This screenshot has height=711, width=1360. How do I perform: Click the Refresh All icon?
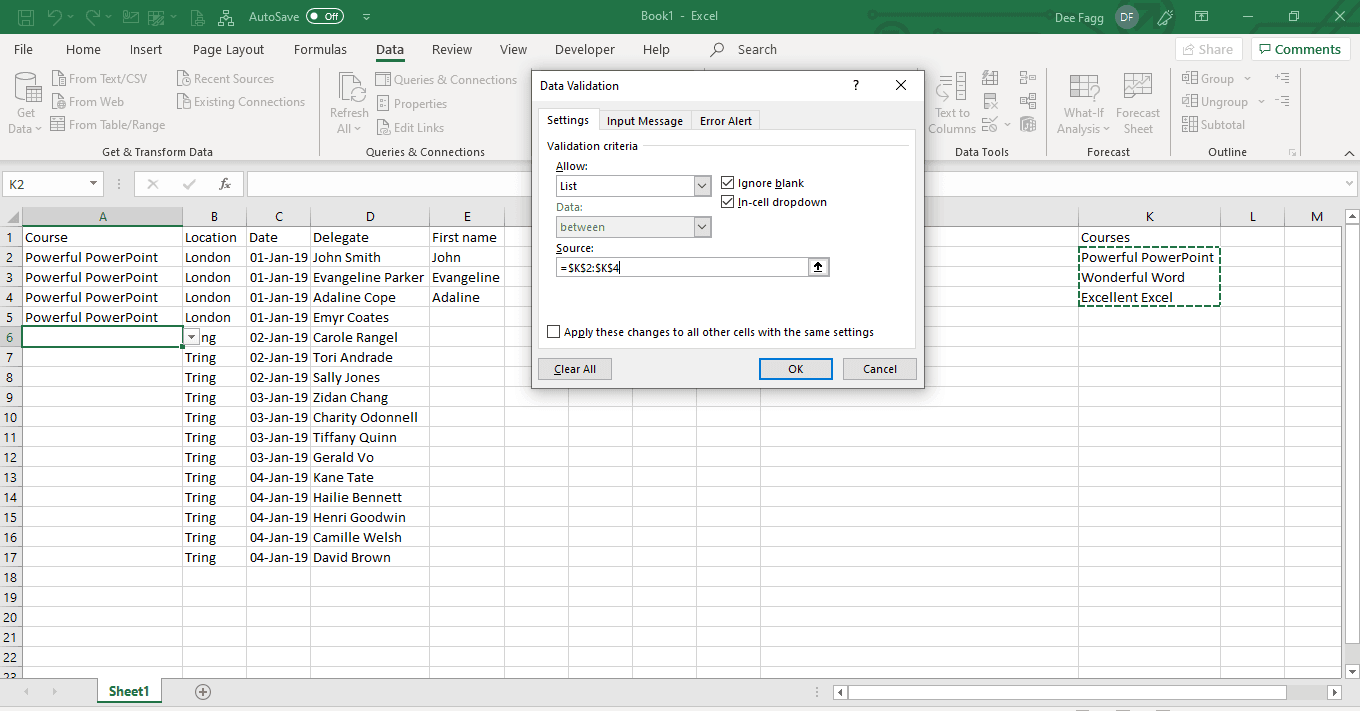point(349,89)
